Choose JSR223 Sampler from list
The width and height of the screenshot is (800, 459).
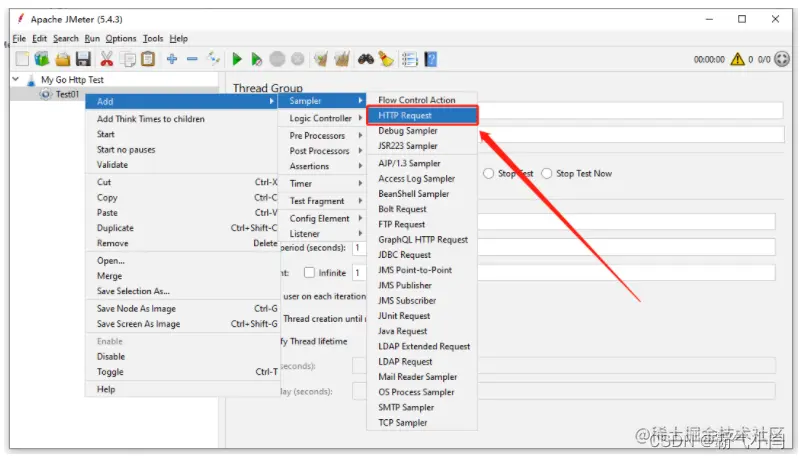point(422,146)
